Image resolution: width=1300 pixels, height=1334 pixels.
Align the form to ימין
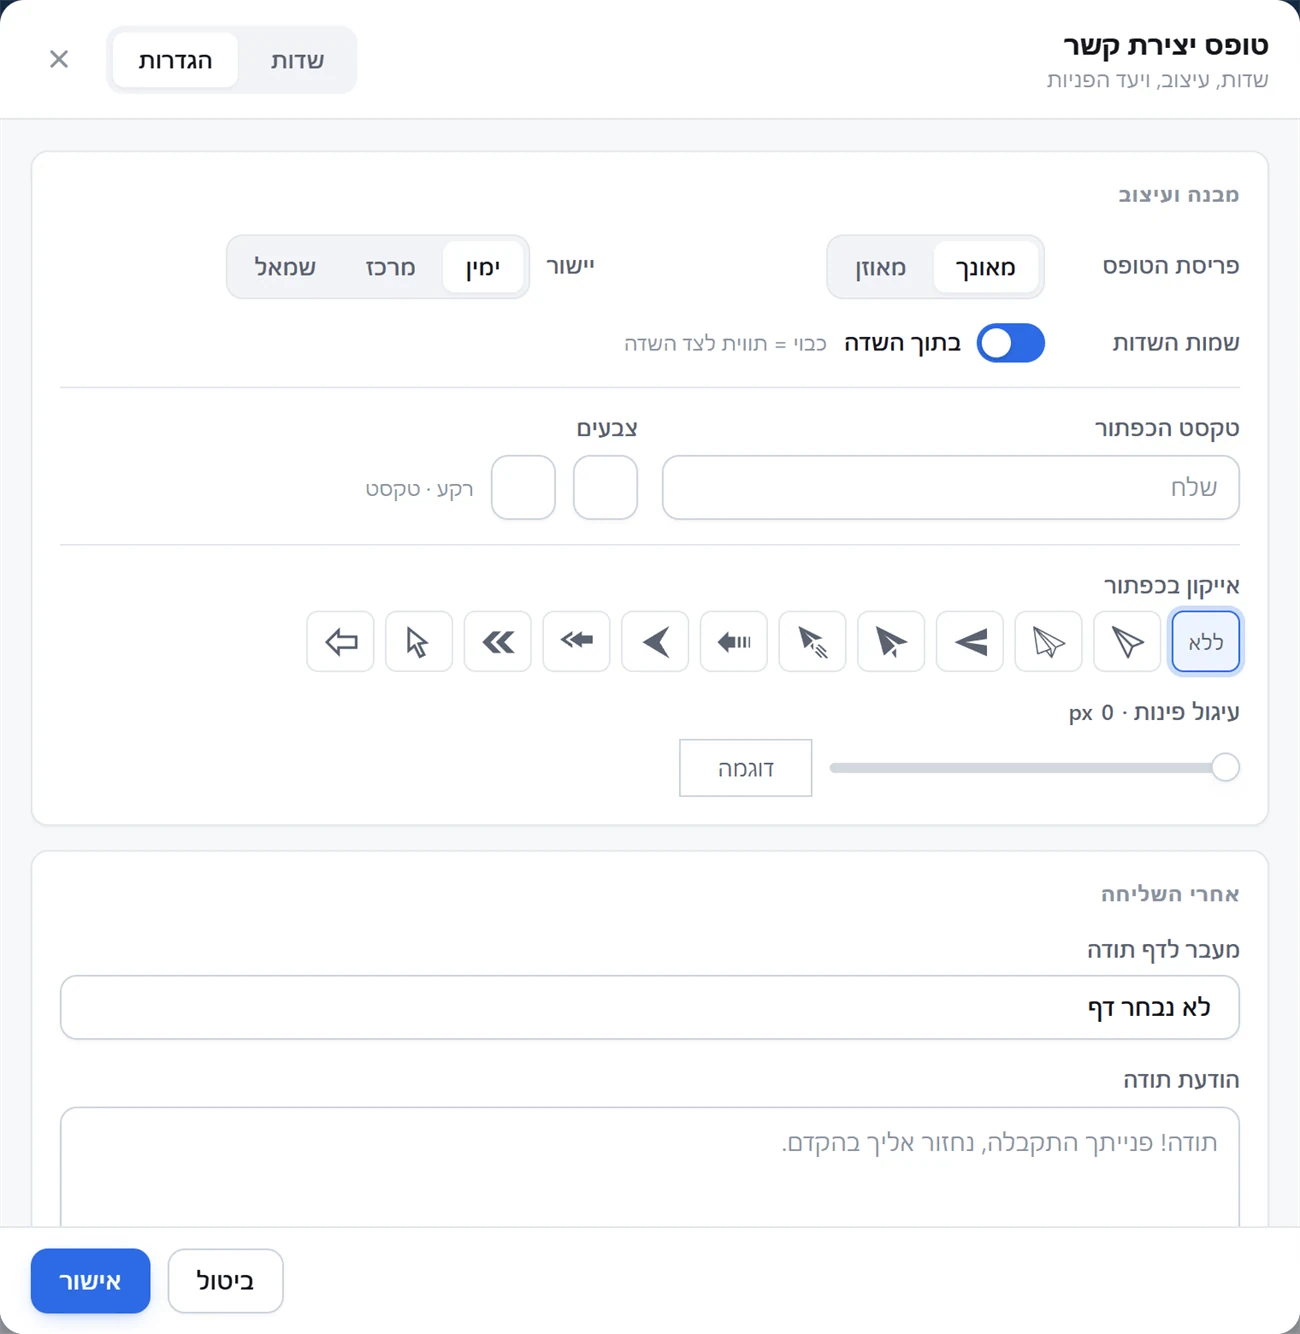click(483, 267)
